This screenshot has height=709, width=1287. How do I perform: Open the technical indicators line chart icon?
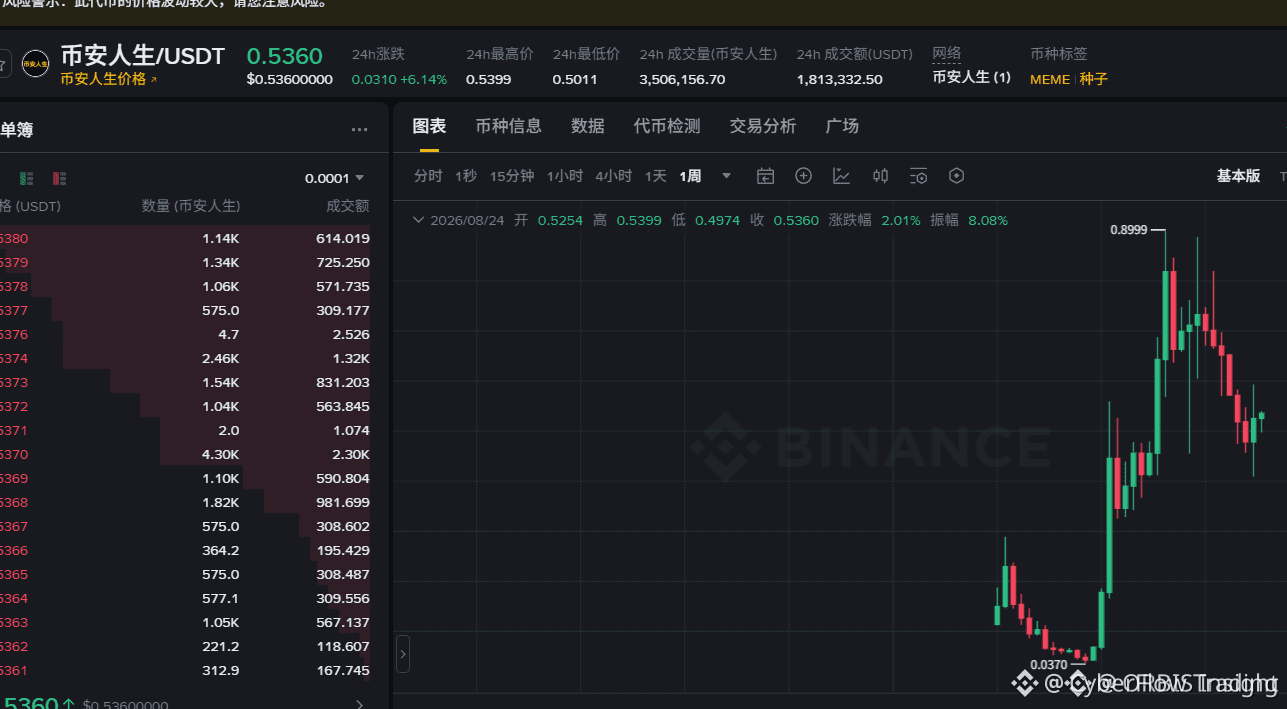[x=842, y=176]
